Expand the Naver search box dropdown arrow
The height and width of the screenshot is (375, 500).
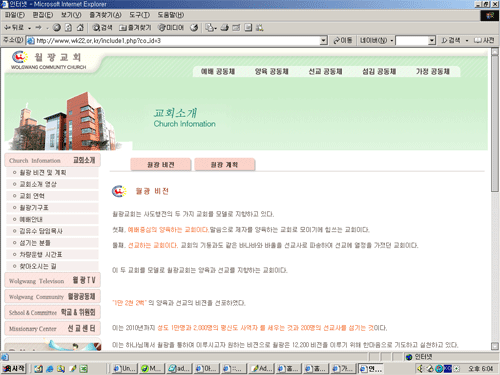432,41
